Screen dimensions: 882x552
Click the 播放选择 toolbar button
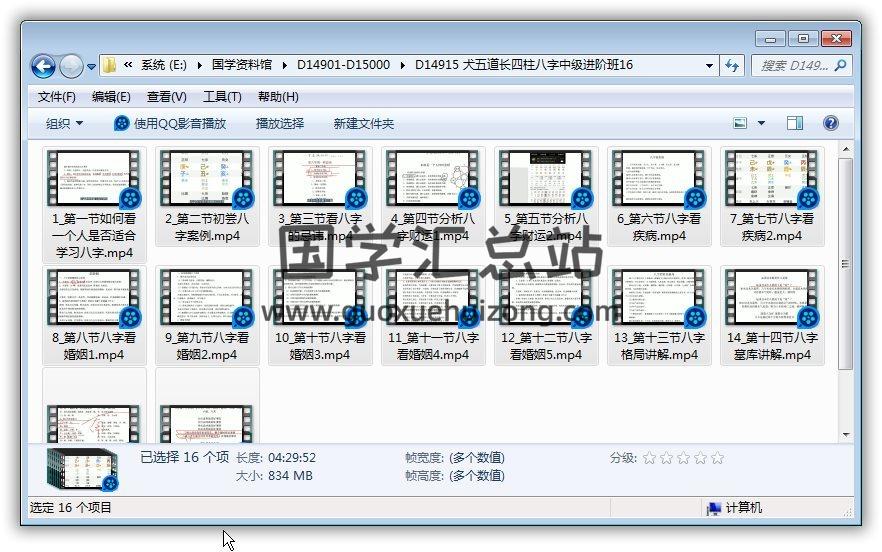coord(280,123)
